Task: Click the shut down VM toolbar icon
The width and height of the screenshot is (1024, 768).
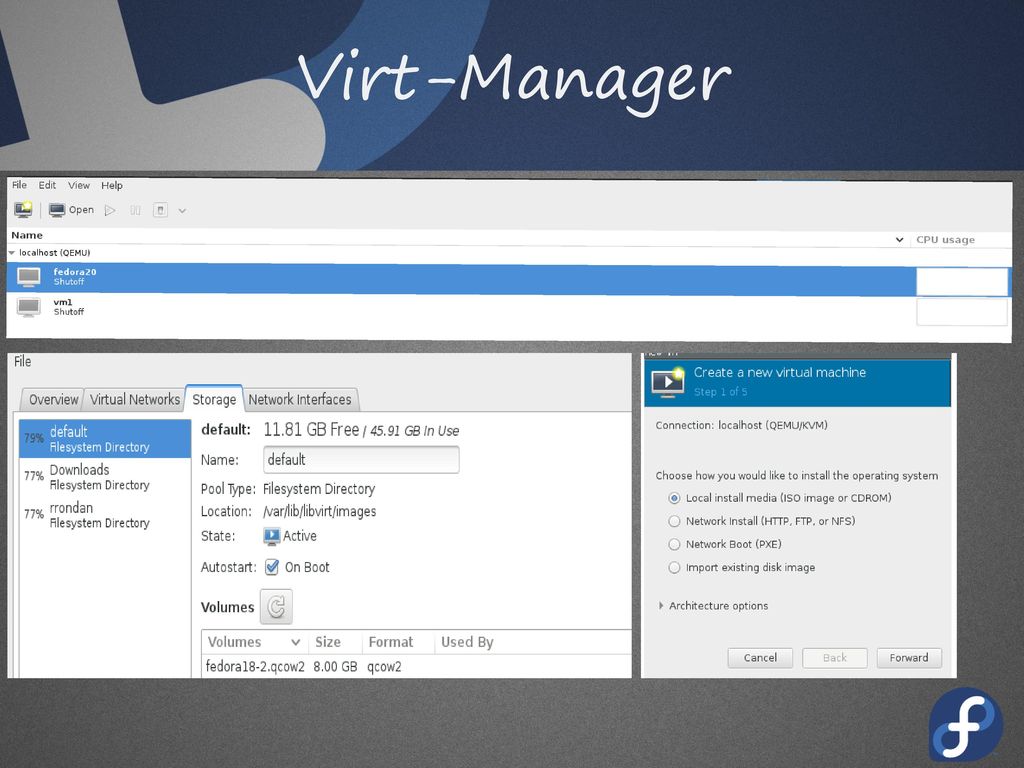Action: (160, 210)
